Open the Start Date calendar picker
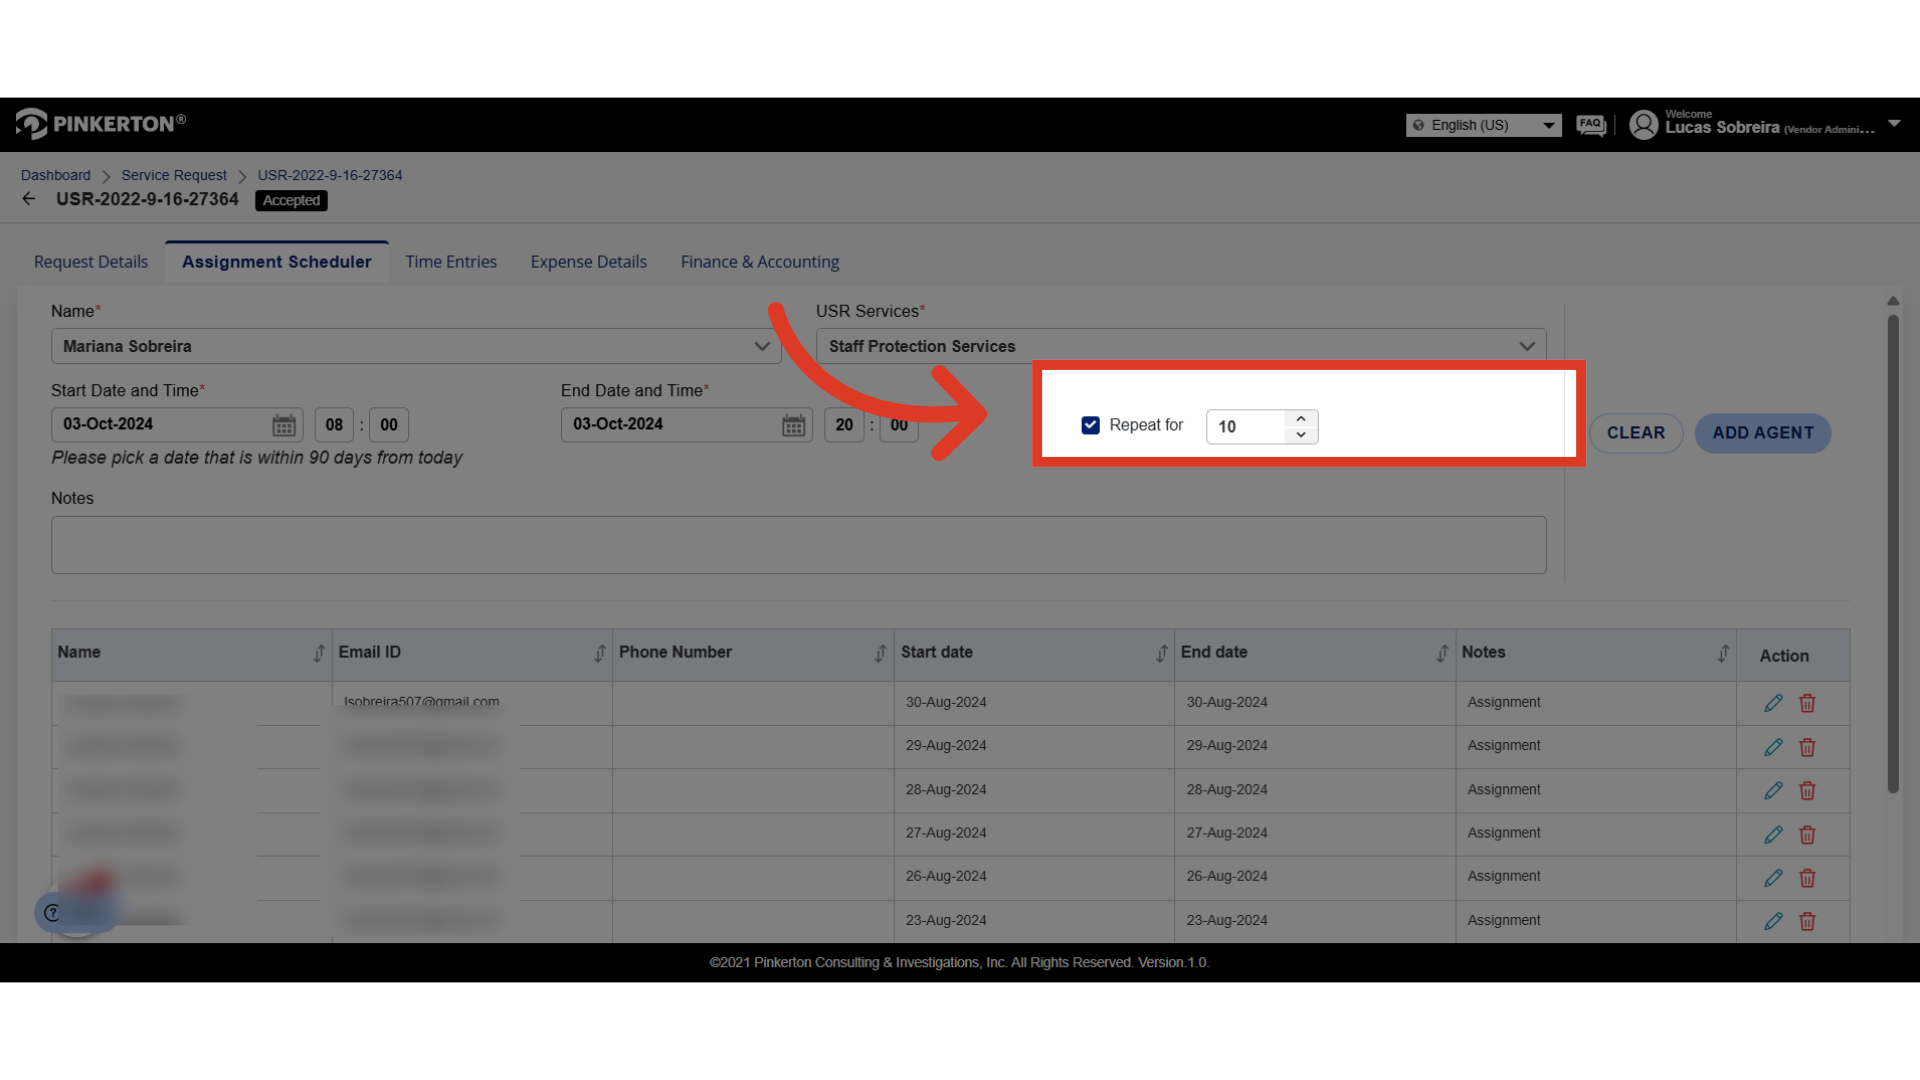Image resolution: width=1920 pixels, height=1080 pixels. pyautogui.click(x=284, y=425)
